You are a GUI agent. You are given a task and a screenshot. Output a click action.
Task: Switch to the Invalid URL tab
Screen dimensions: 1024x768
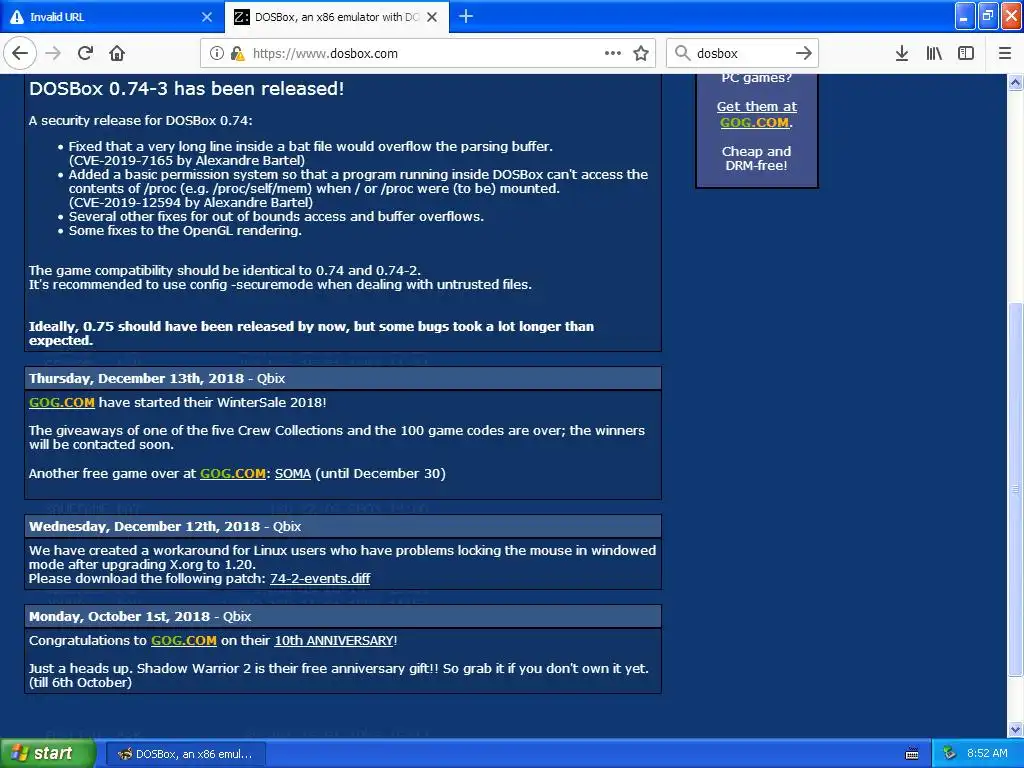(111, 17)
